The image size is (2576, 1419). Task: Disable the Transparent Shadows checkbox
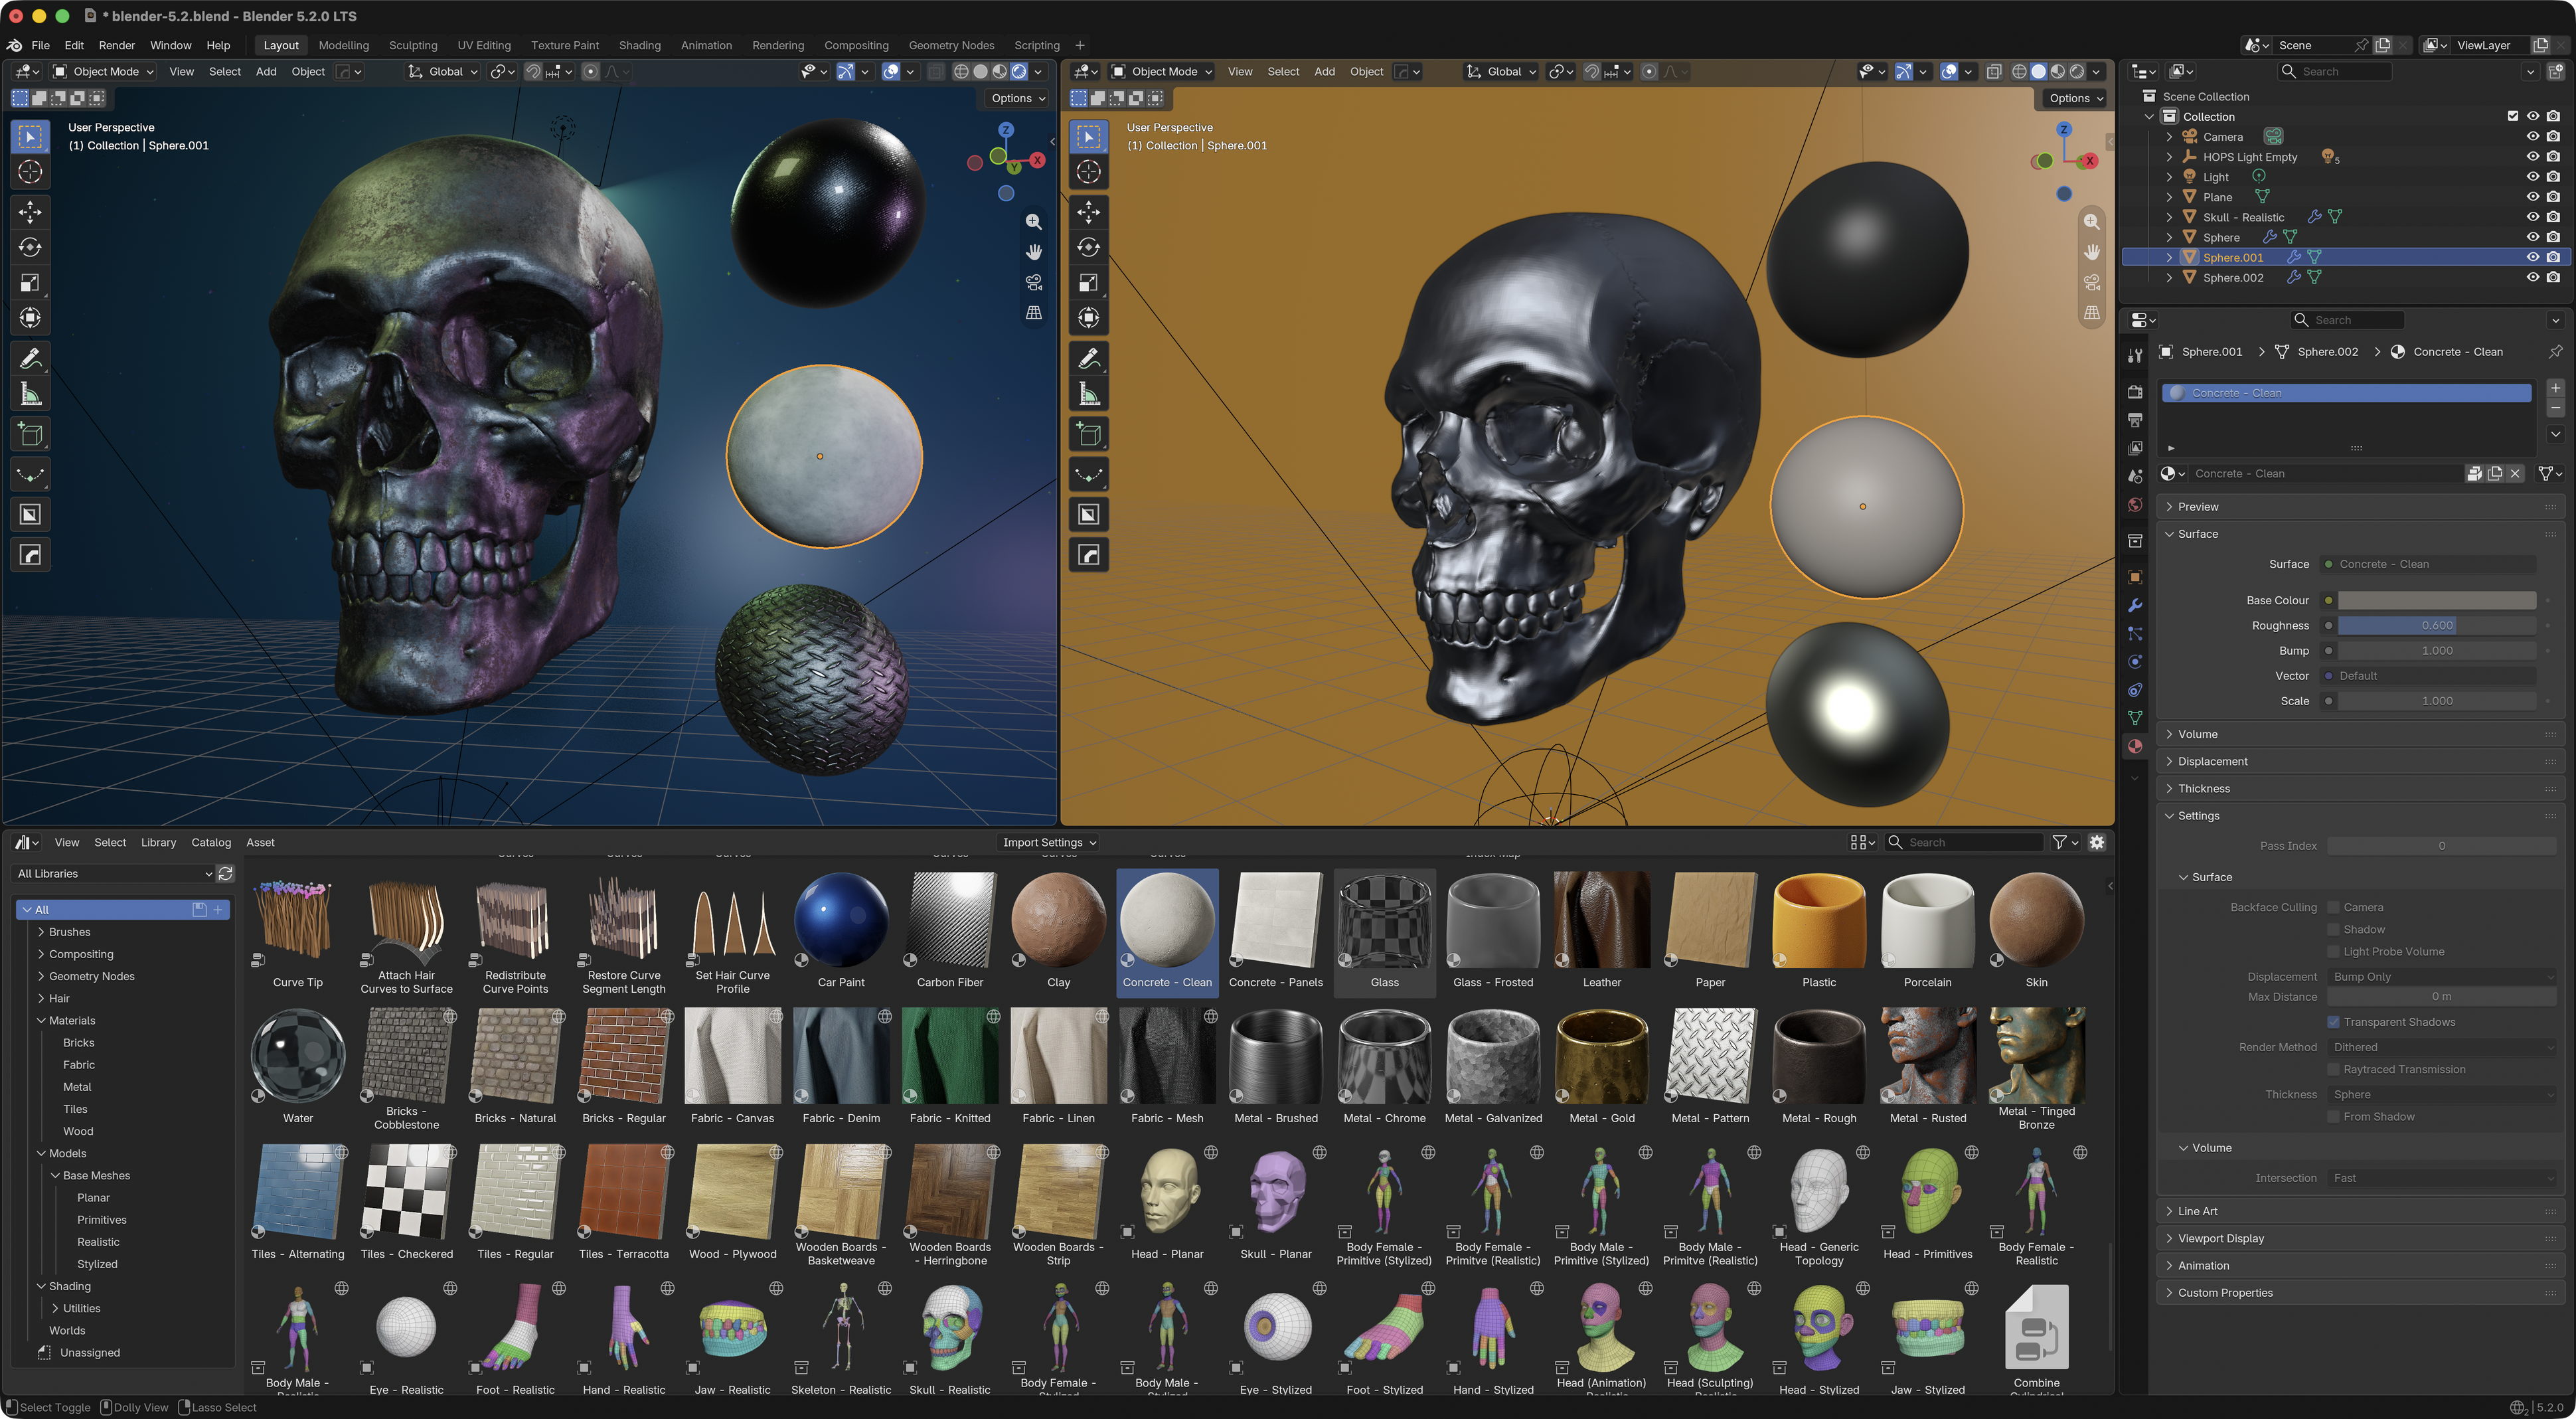[x=2334, y=1022]
